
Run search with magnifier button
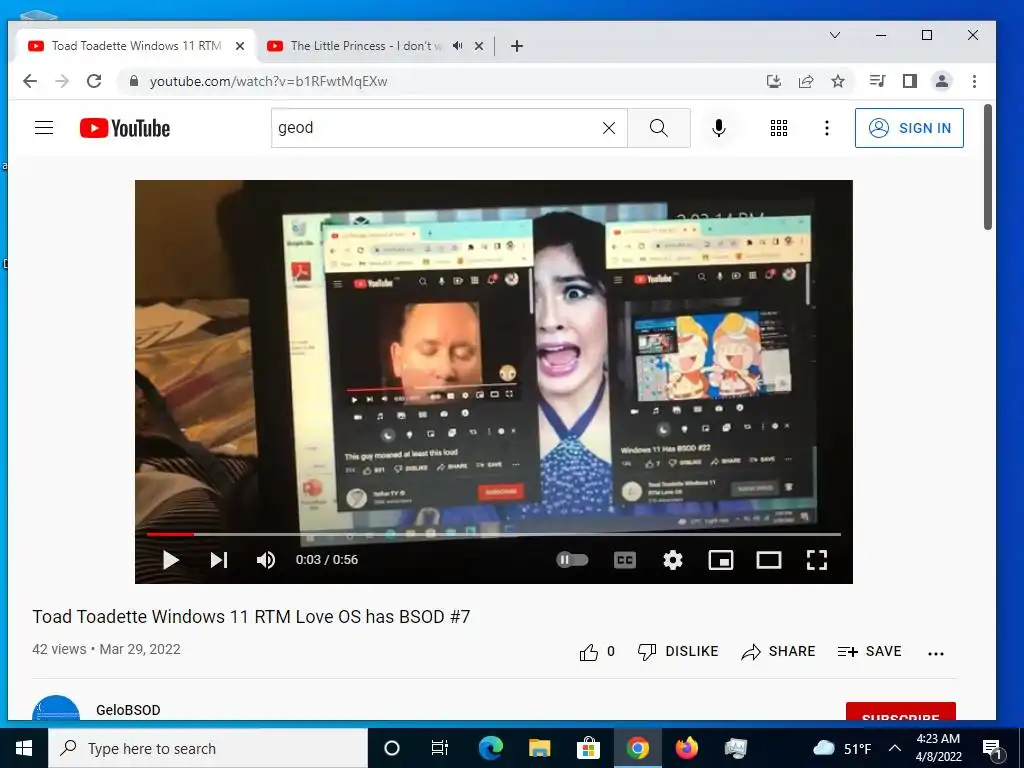pos(659,128)
